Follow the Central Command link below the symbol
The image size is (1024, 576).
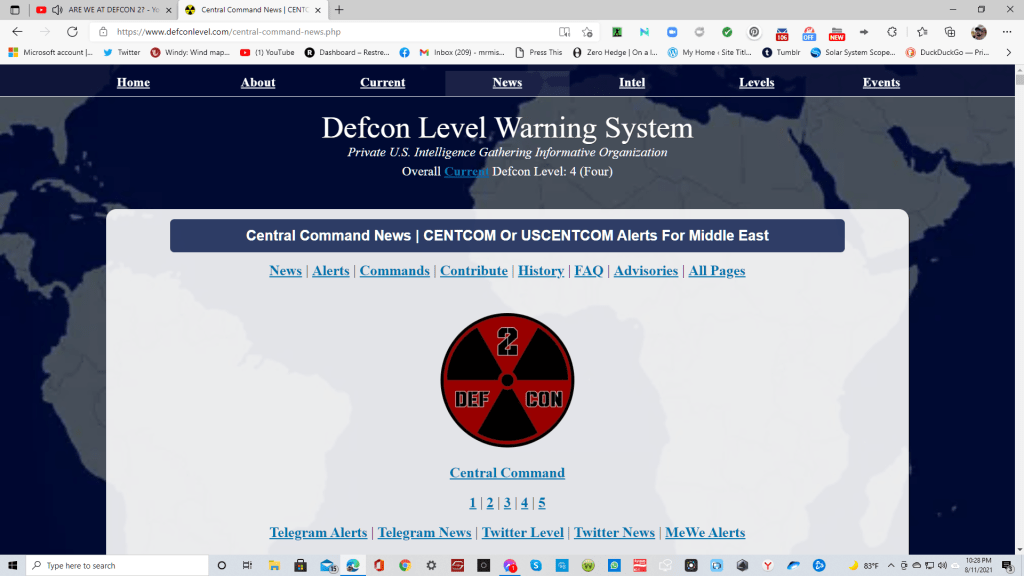click(507, 473)
